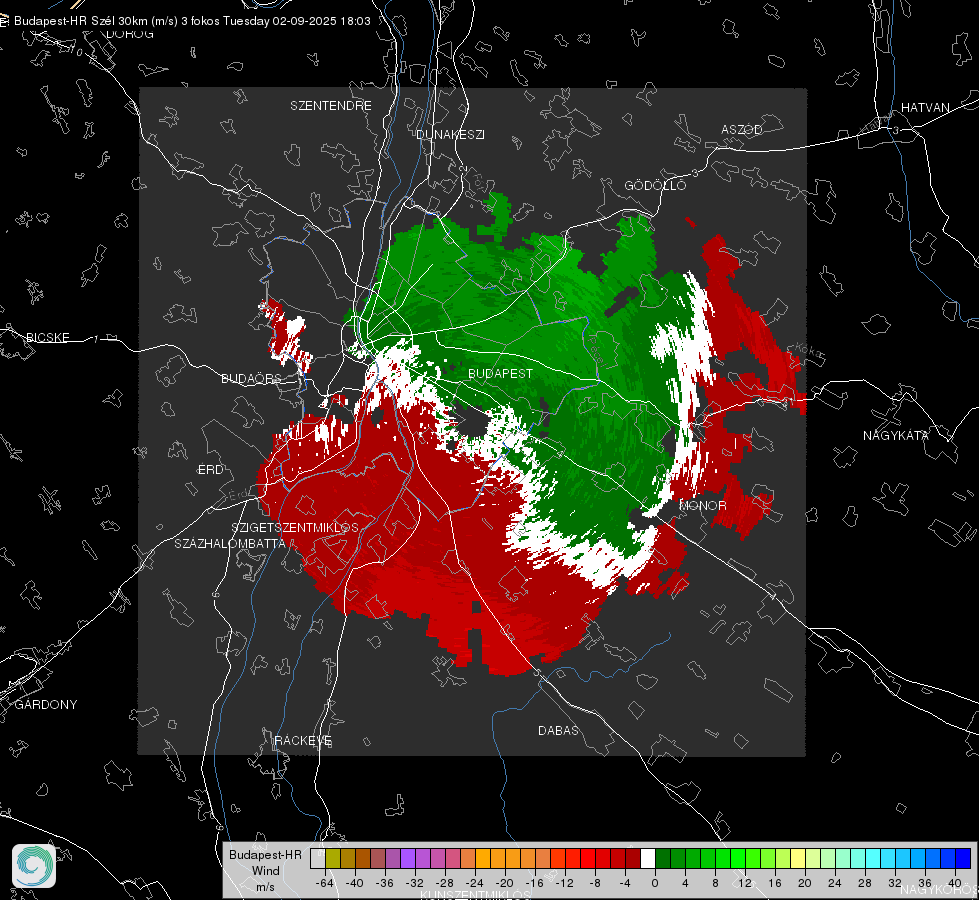Screen dimensions: 979x900
Task: Click the 16 legend value
Action: (x=775, y=883)
